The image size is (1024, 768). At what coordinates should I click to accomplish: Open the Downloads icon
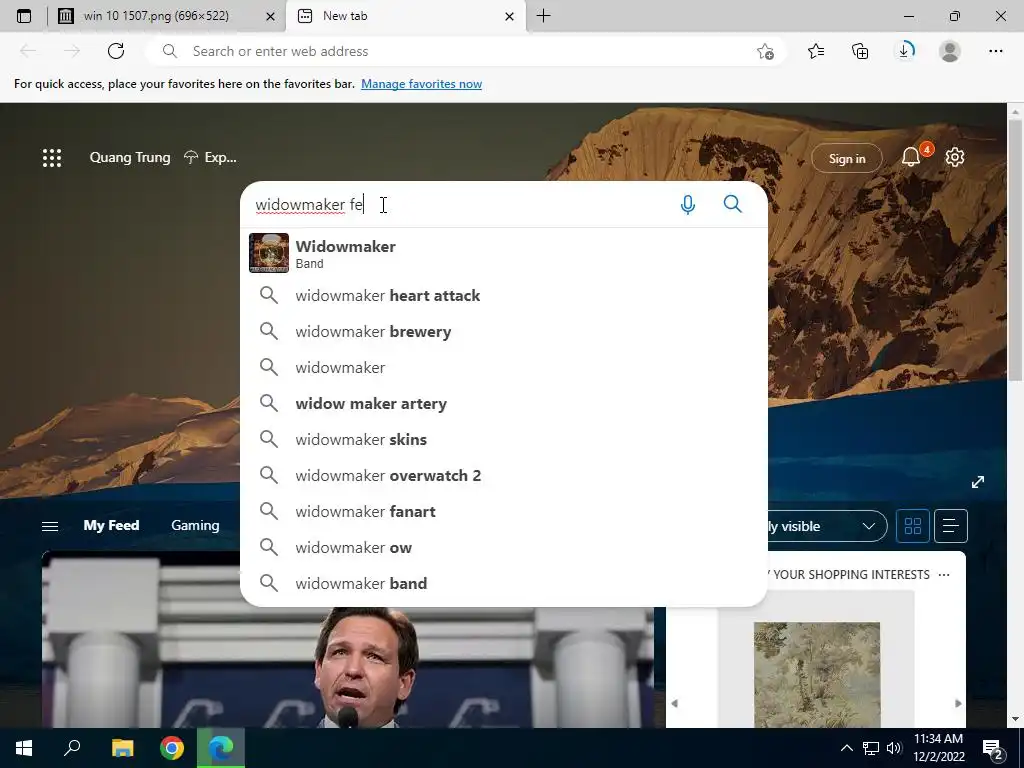pyautogui.click(x=905, y=51)
